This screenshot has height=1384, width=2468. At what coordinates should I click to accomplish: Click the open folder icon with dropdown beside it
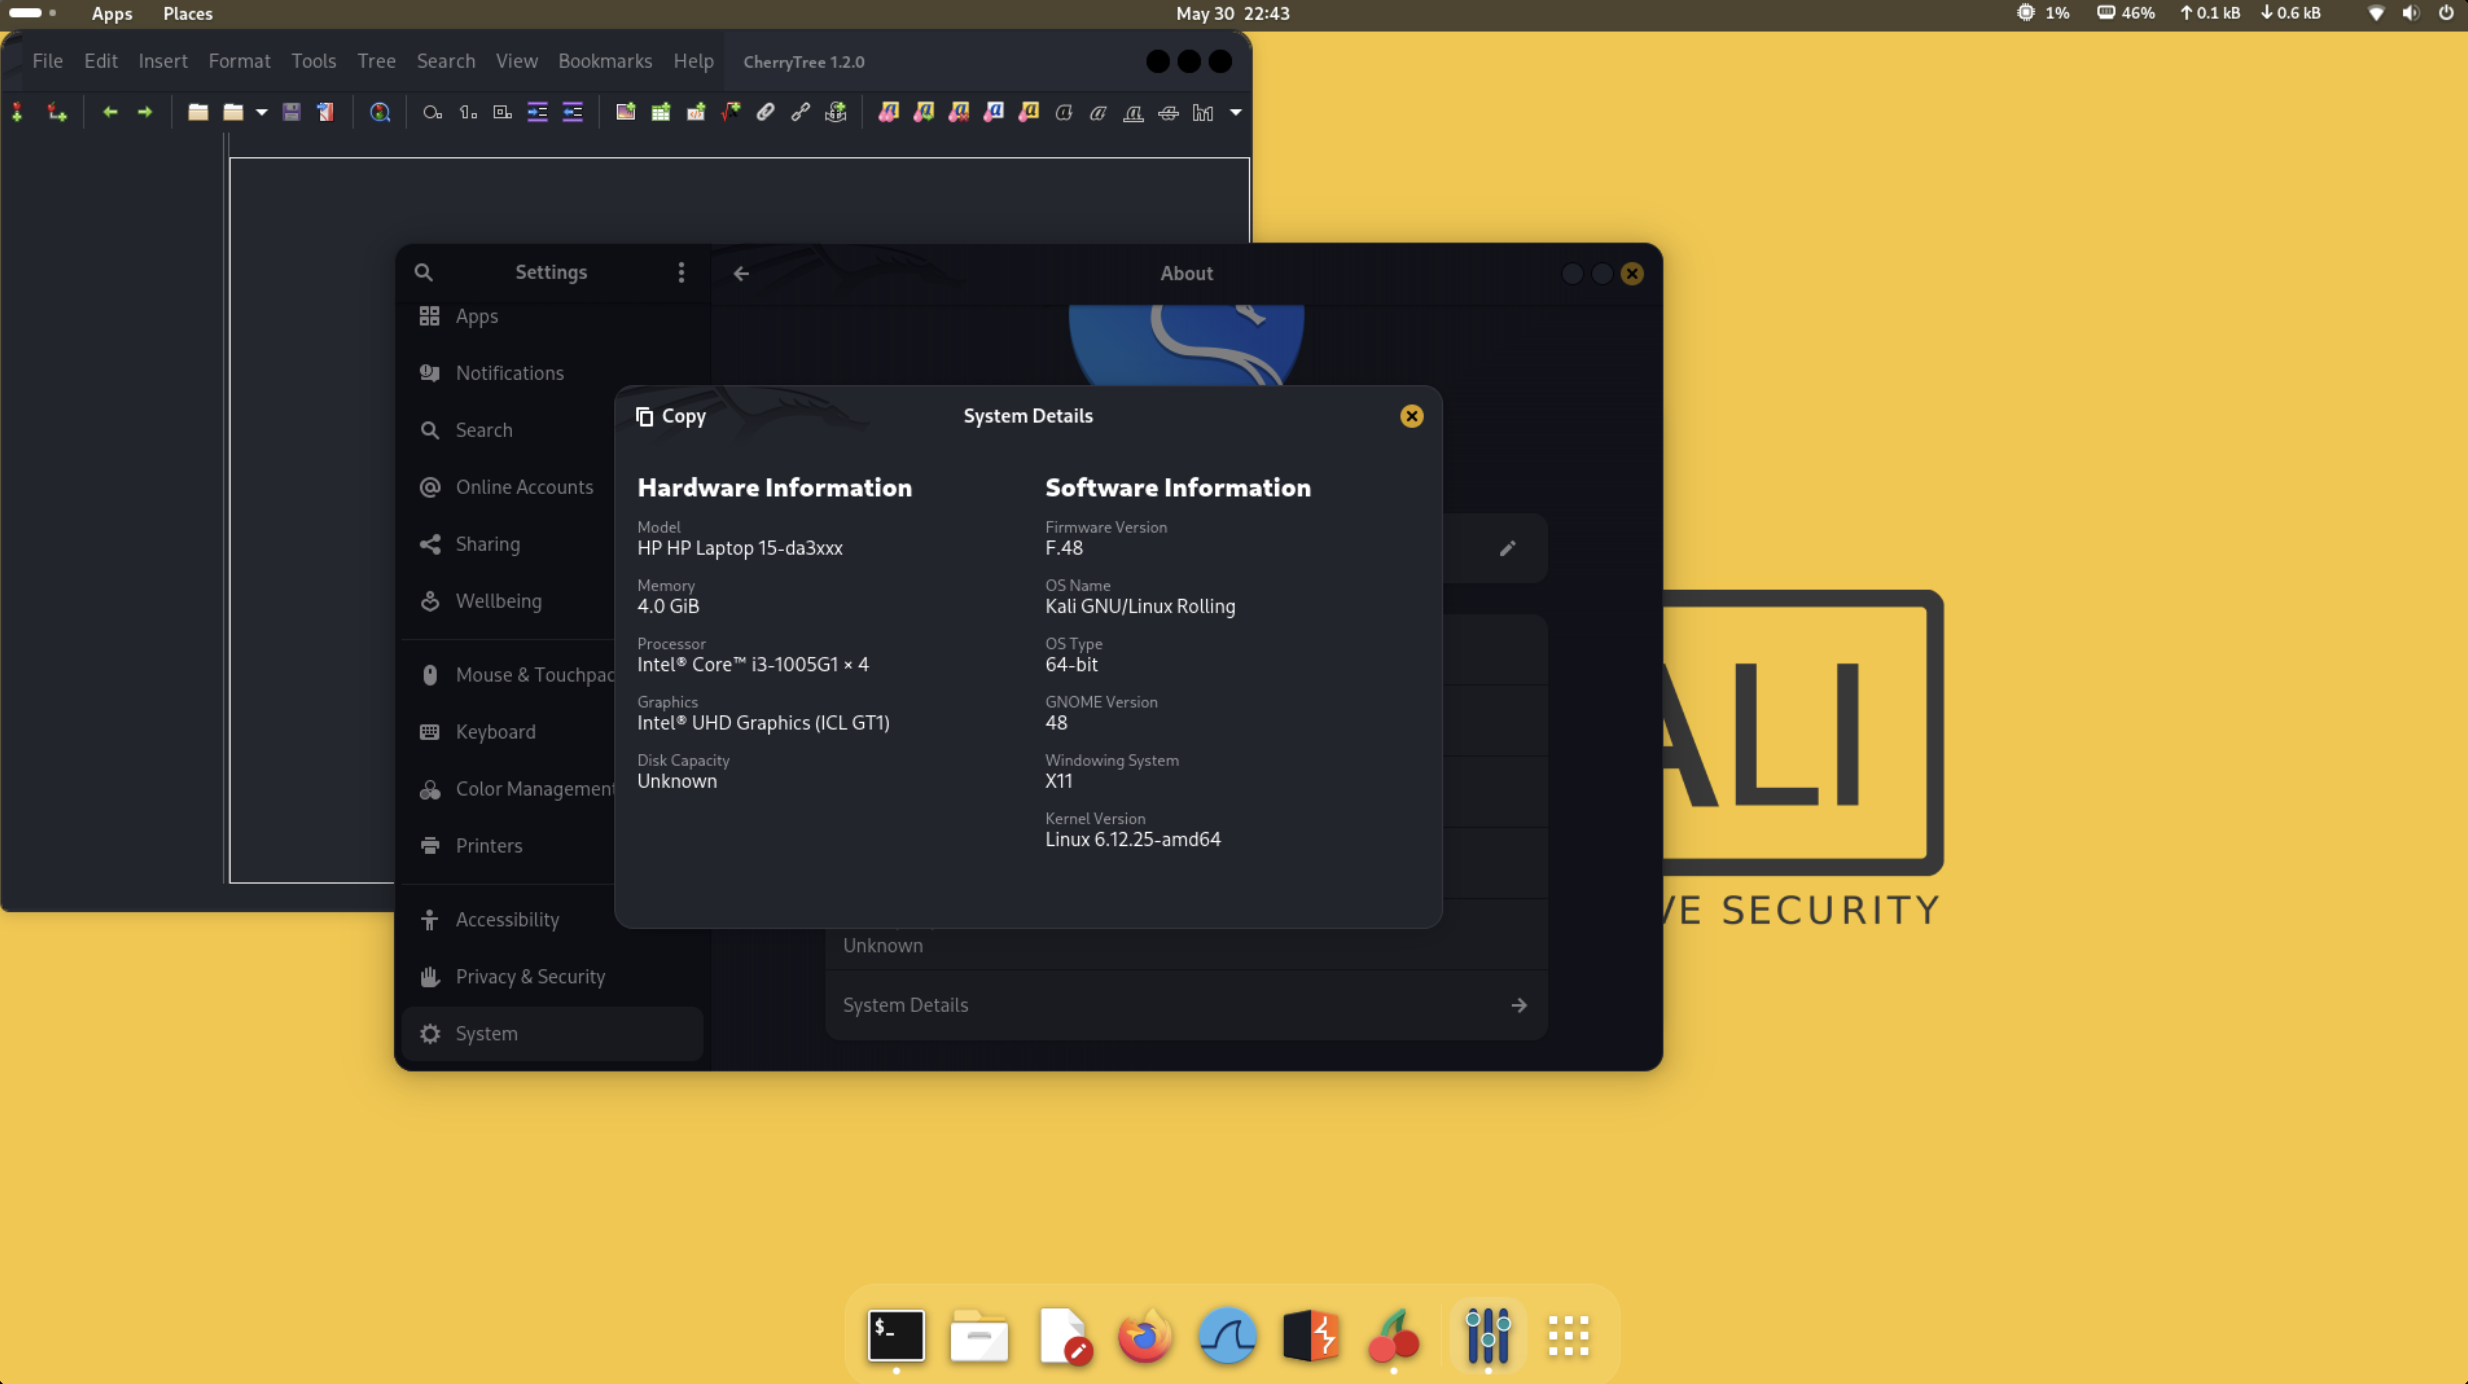click(x=233, y=112)
